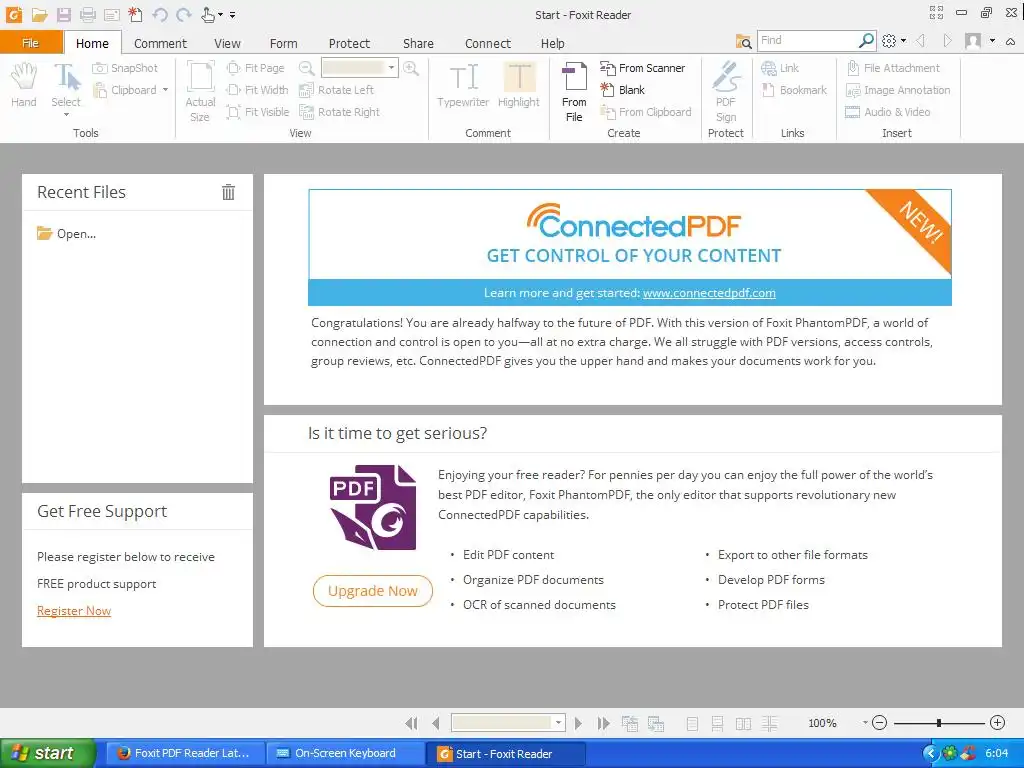The width and height of the screenshot is (1024, 768).
Task: Open the 100% zoom dropdown arrow
Action: click(865, 723)
